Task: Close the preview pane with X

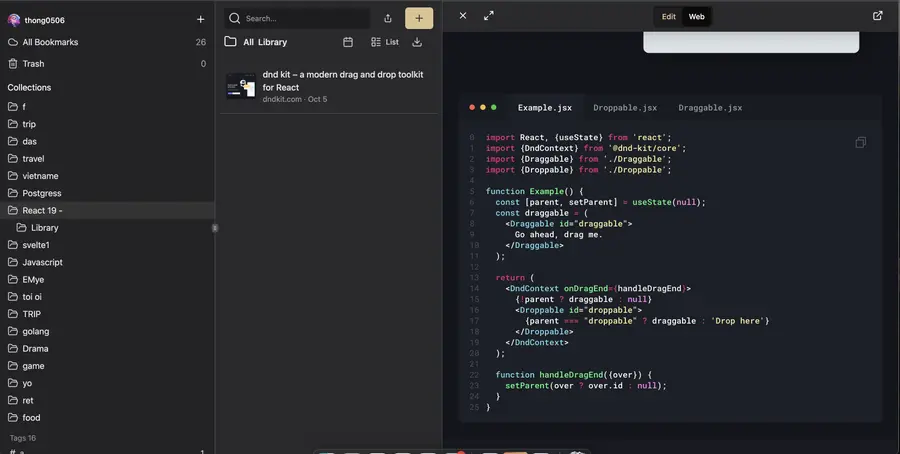Action: (x=463, y=16)
